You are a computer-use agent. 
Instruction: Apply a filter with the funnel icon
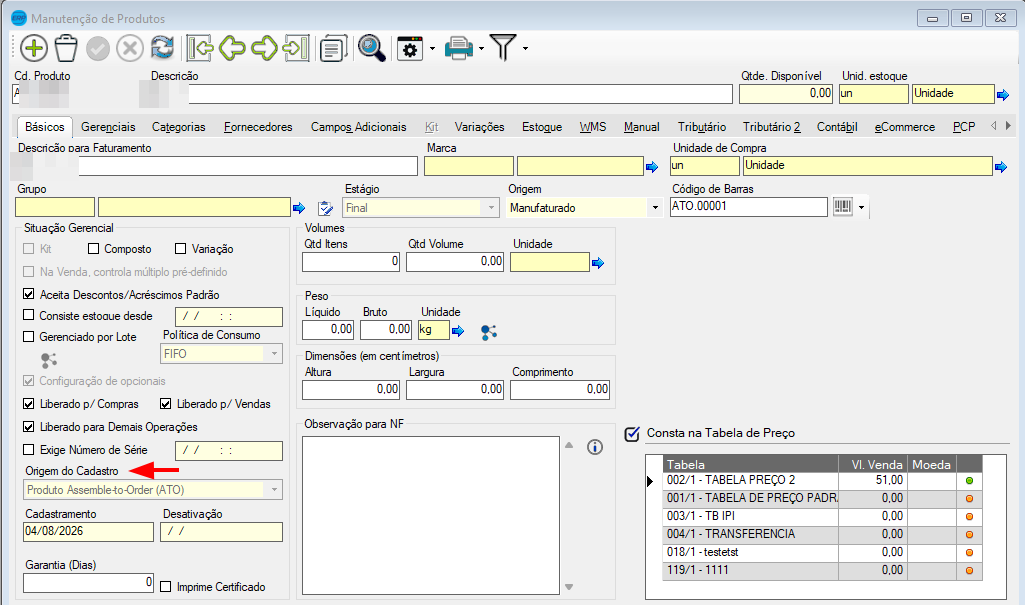point(503,48)
